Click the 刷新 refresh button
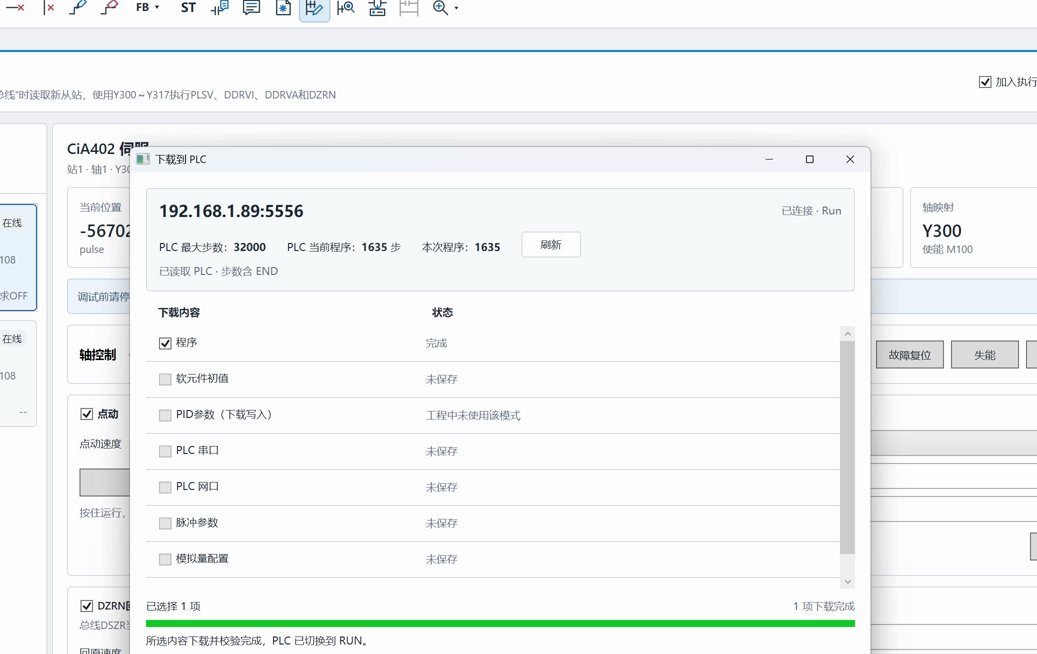 click(x=551, y=245)
